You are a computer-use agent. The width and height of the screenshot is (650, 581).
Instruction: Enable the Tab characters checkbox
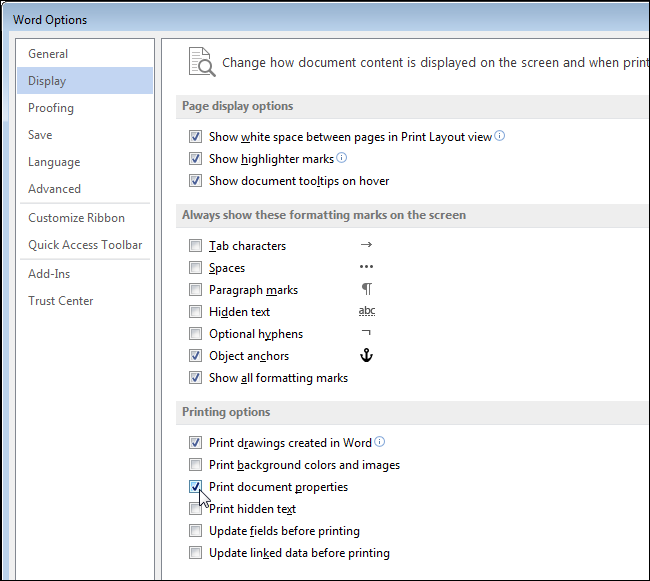[195, 246]
